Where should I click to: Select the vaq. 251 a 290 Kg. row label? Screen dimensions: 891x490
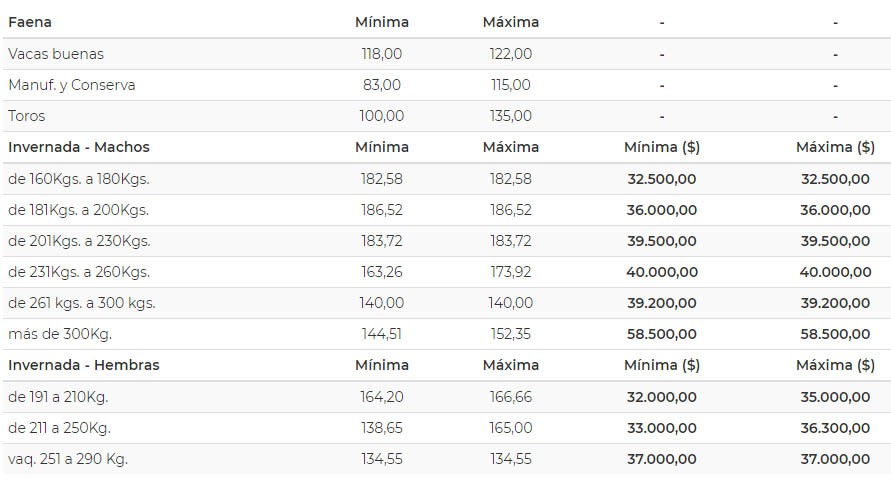click(x=68, y=459)
